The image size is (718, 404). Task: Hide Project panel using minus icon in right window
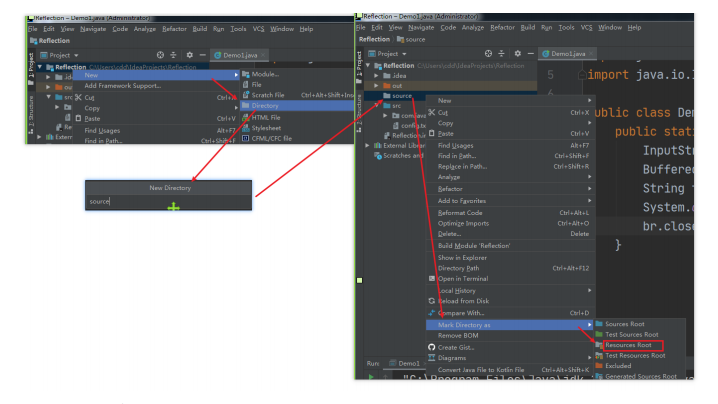click(x=530, y=54)
